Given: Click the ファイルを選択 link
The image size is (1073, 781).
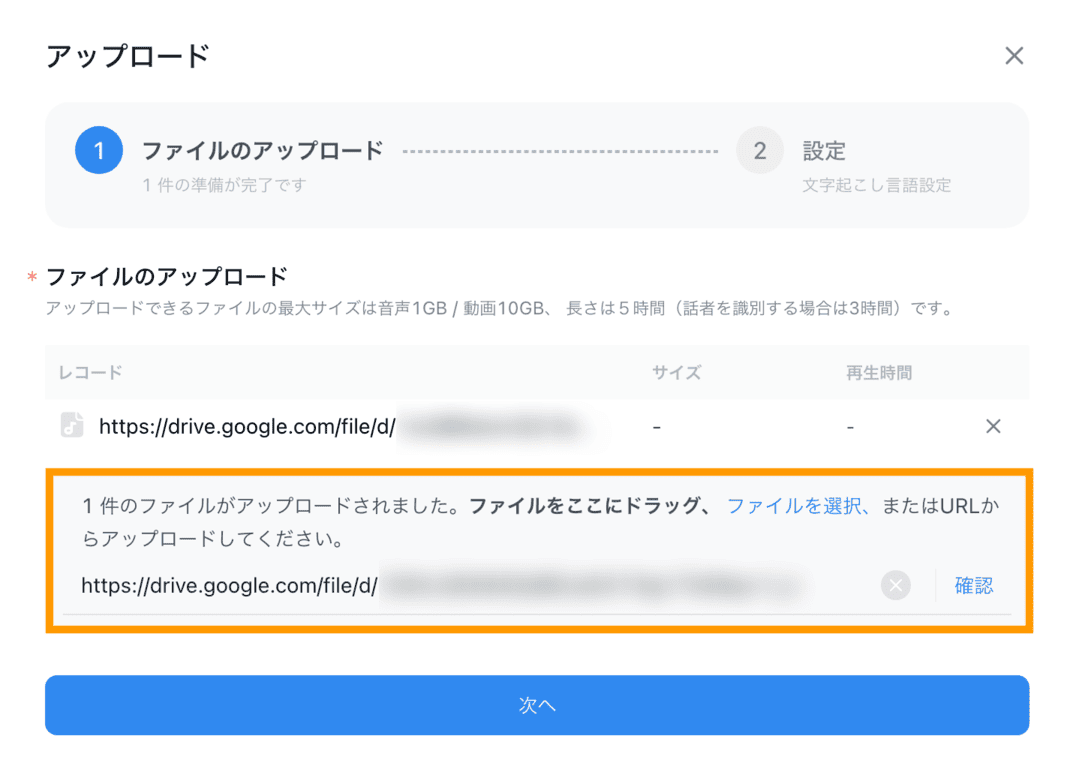Looking at the screenshot, I should 794,506.
